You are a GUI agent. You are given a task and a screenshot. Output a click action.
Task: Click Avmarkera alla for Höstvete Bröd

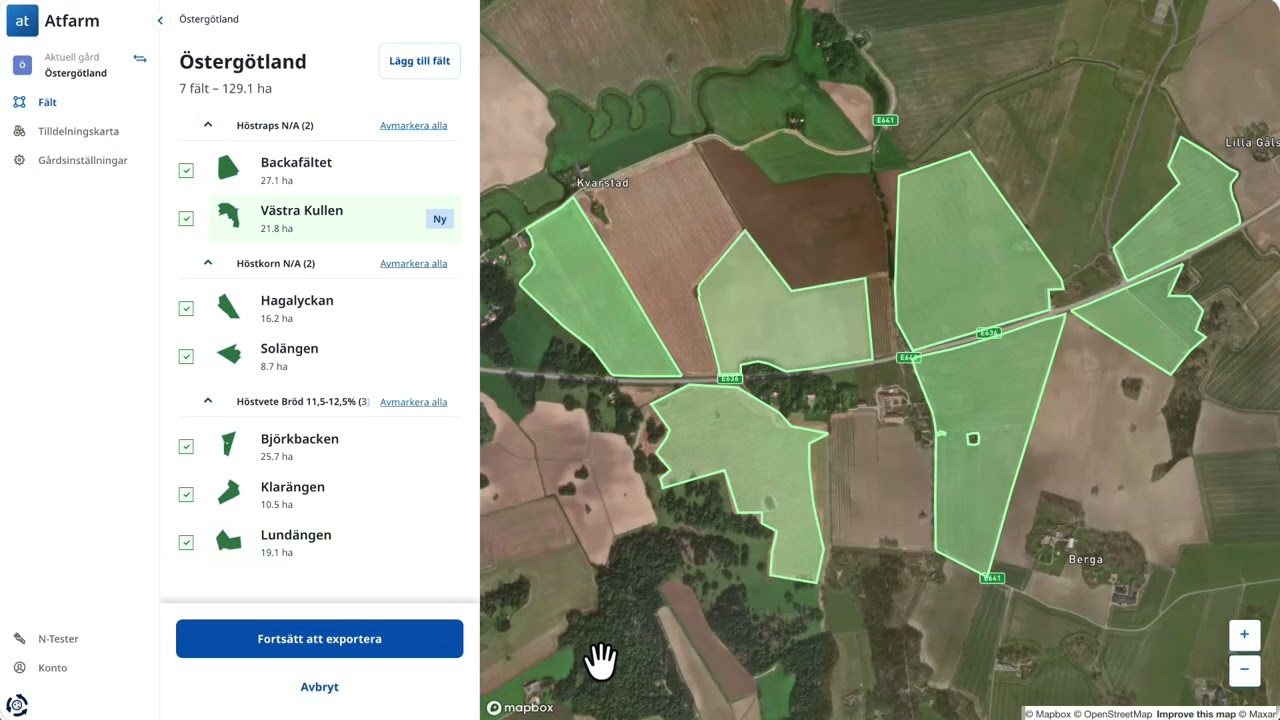[413, 402]
